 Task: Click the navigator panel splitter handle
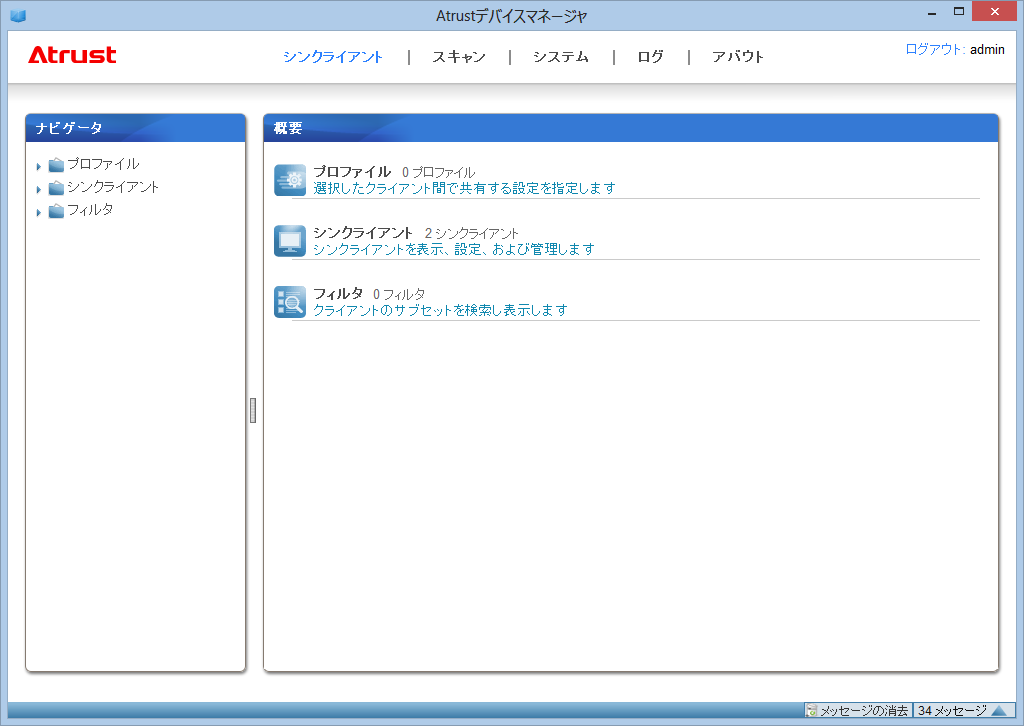pyautogui.click(x=253, y=410)
